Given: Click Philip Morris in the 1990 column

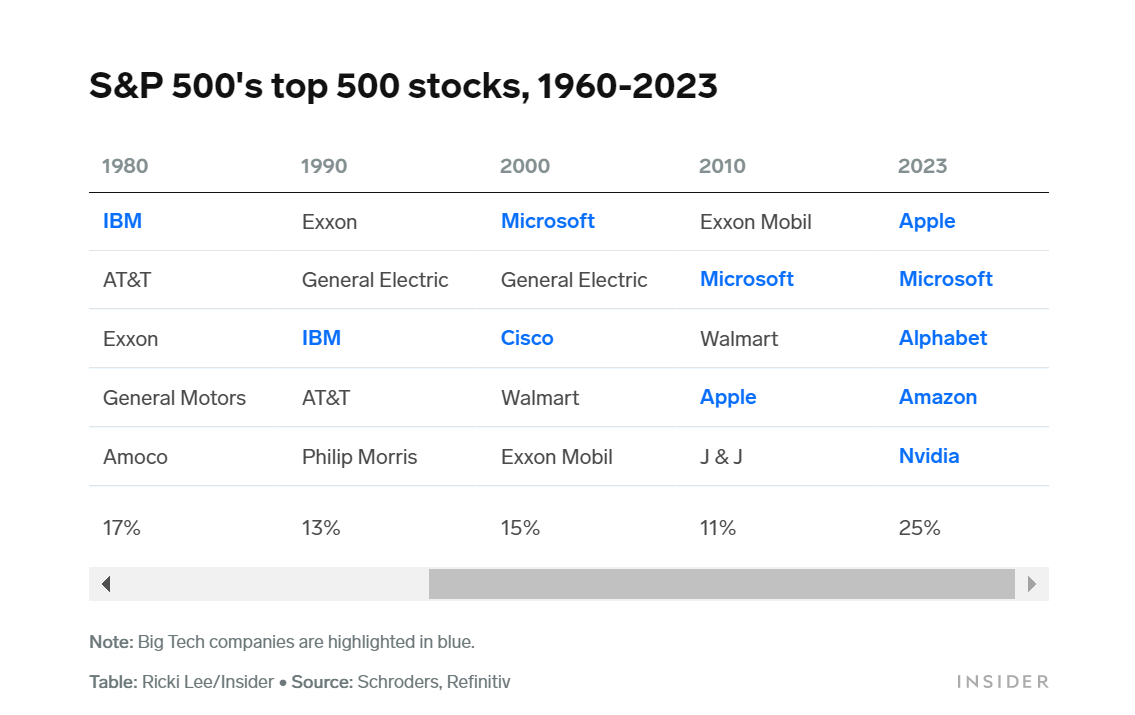Looking at the screenshot, I should [x=359, y=457].
